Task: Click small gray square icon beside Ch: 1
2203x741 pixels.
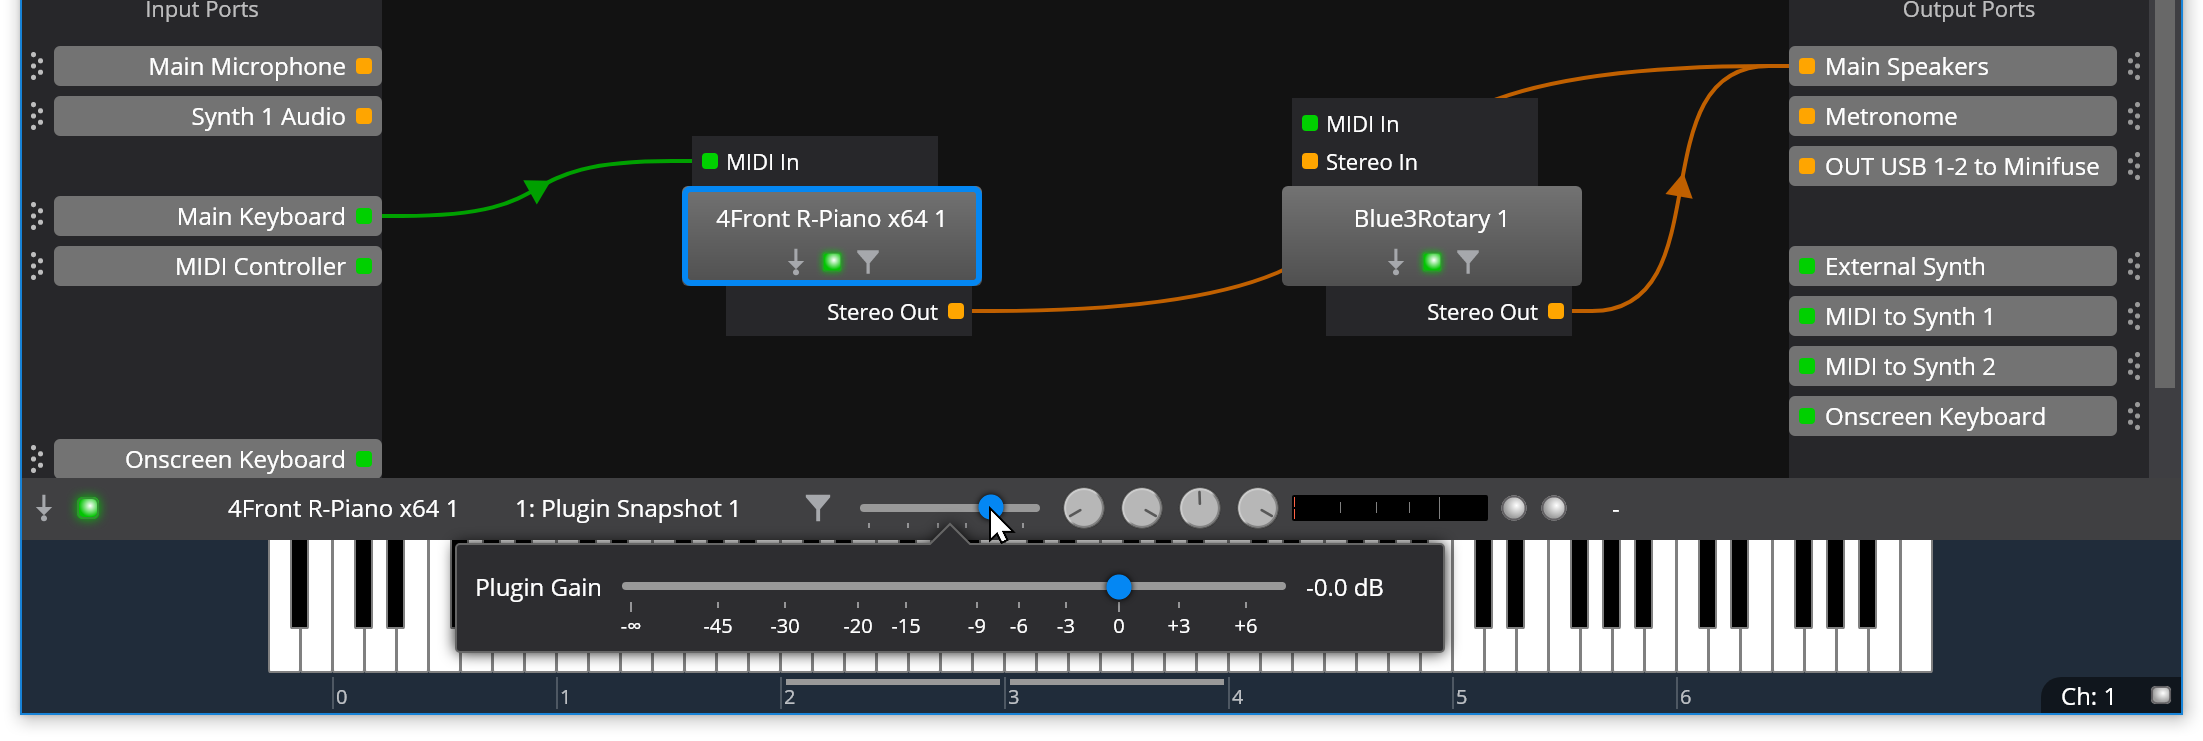Action: (2161, 695)
